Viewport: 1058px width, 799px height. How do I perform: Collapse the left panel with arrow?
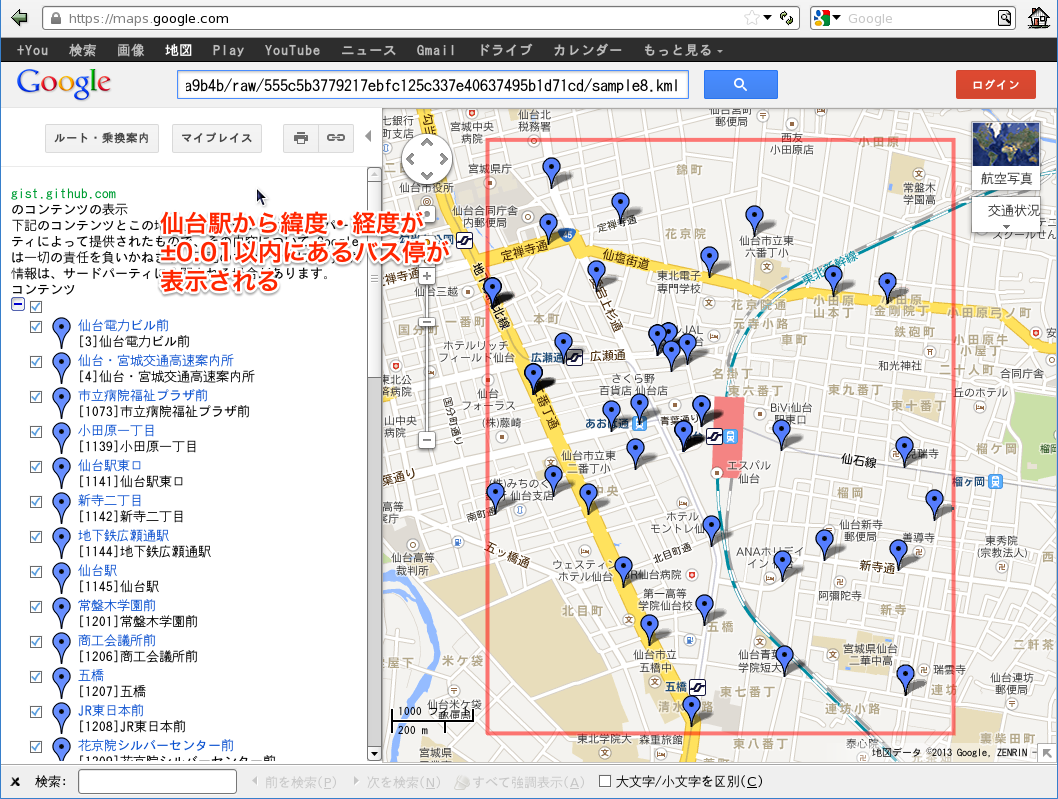(368, 136)
